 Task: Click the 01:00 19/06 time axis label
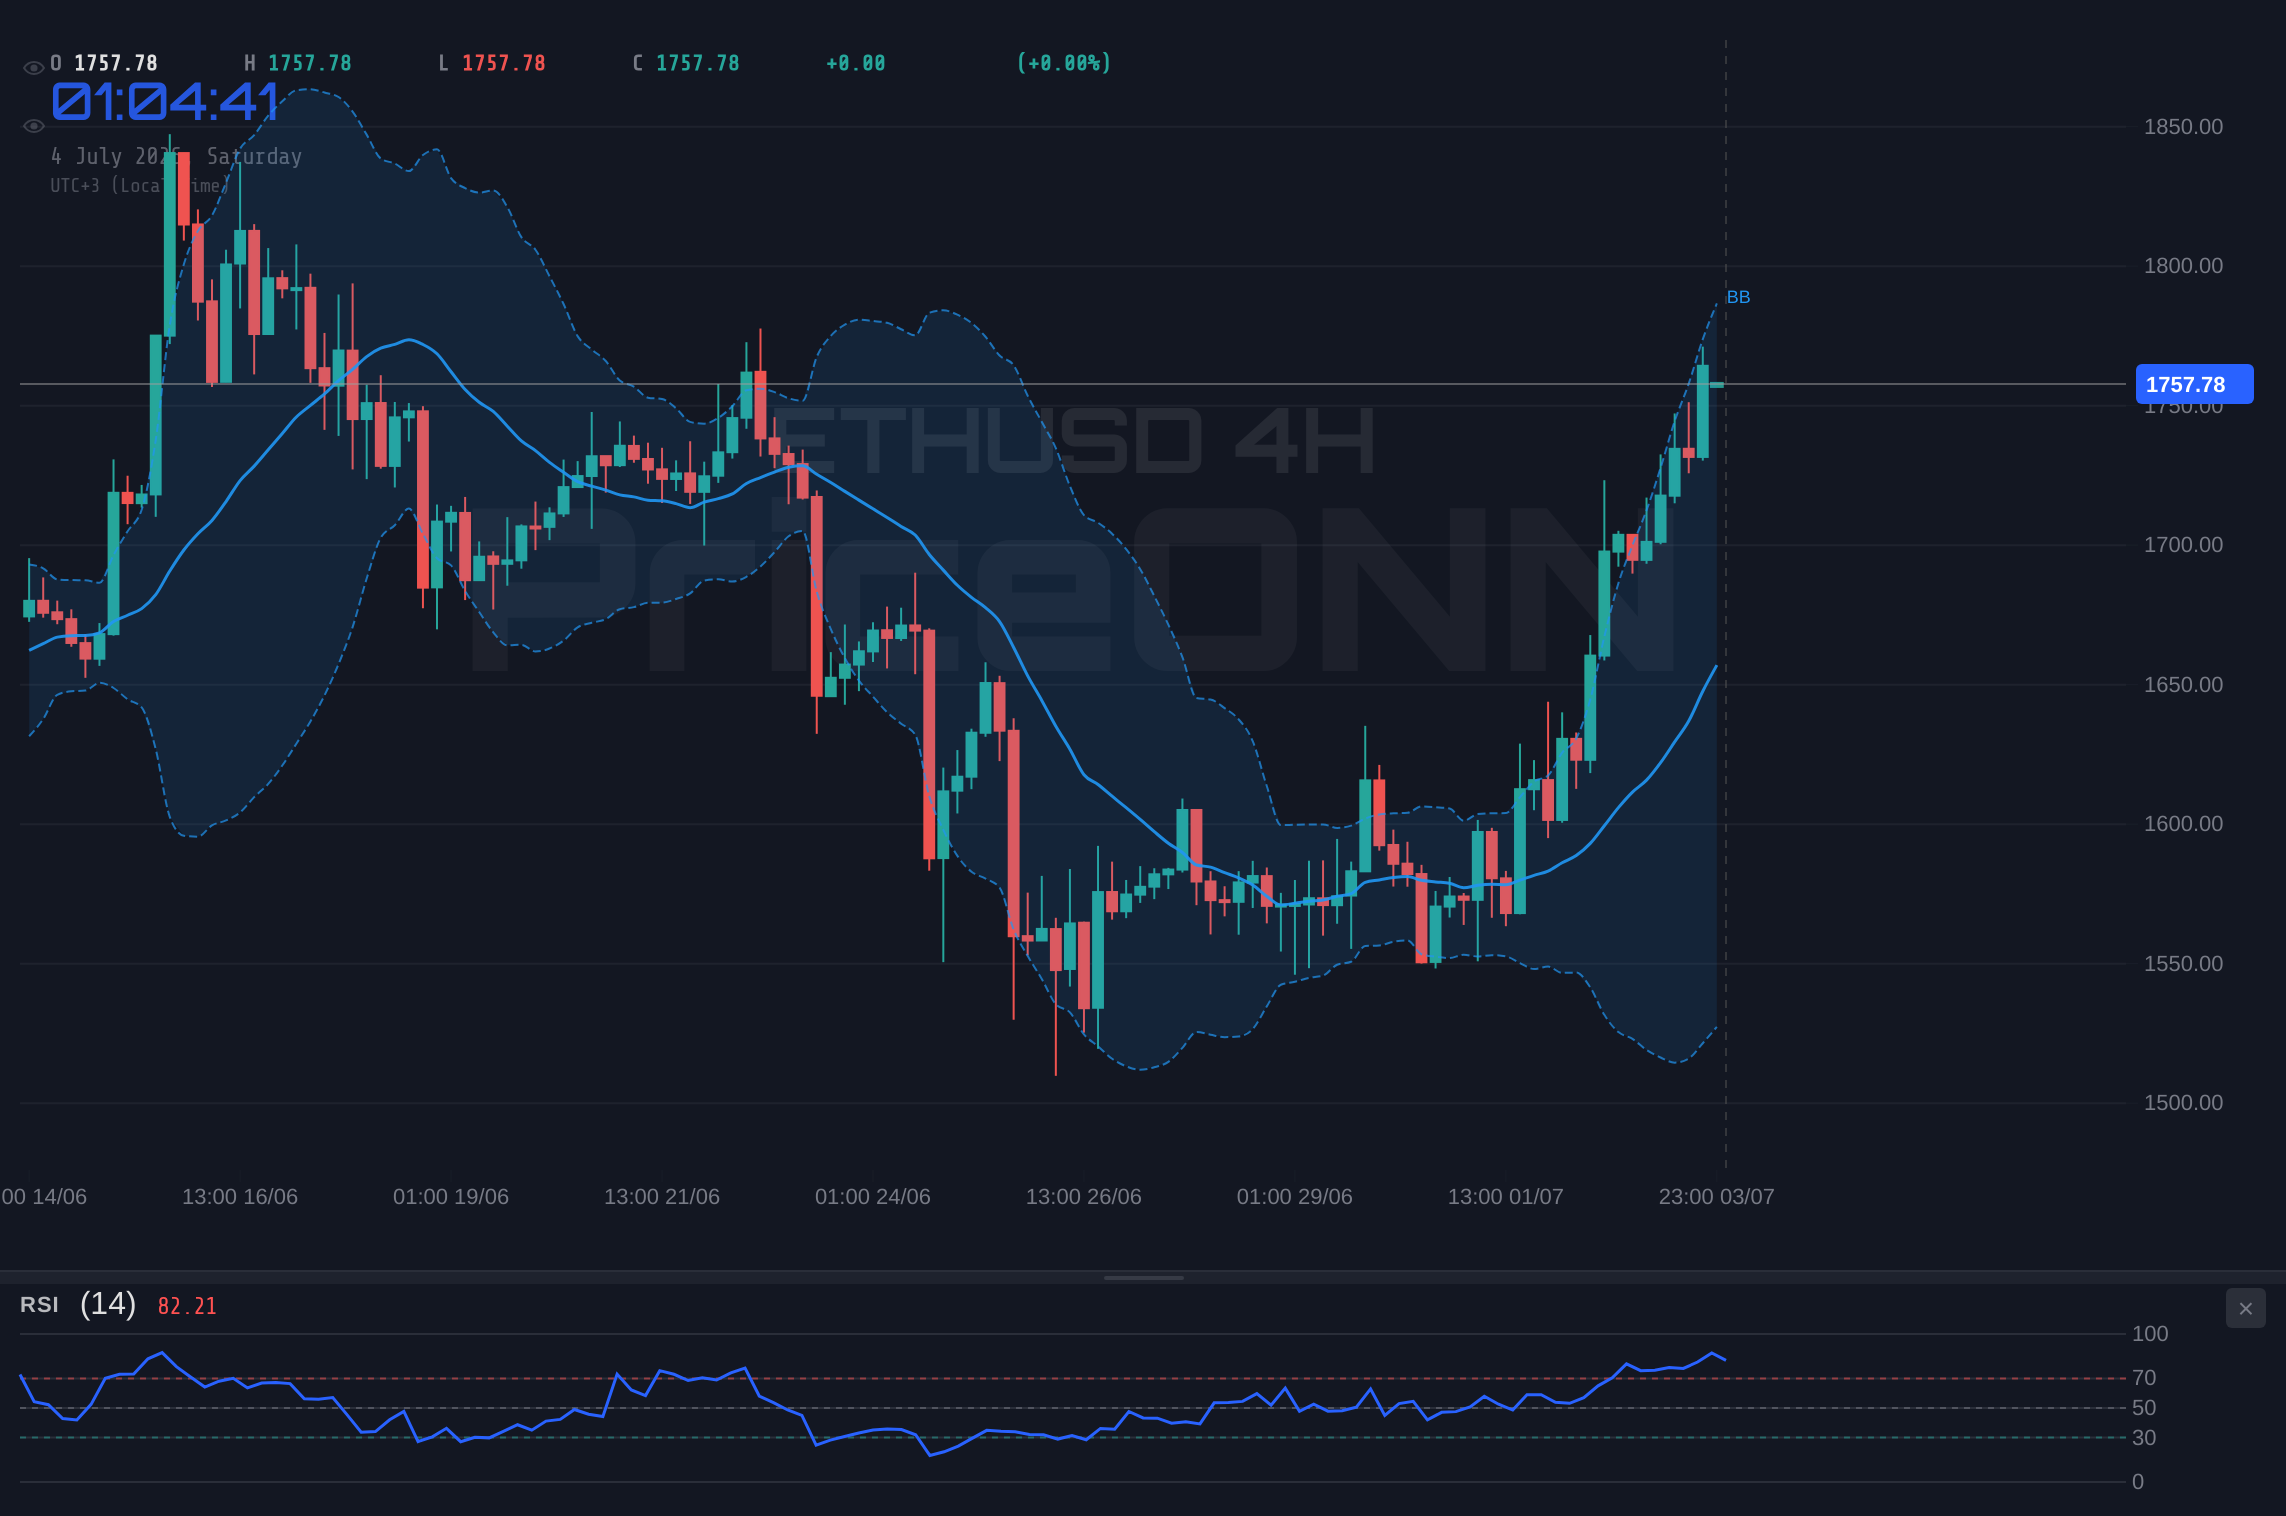pos(451,1197)
